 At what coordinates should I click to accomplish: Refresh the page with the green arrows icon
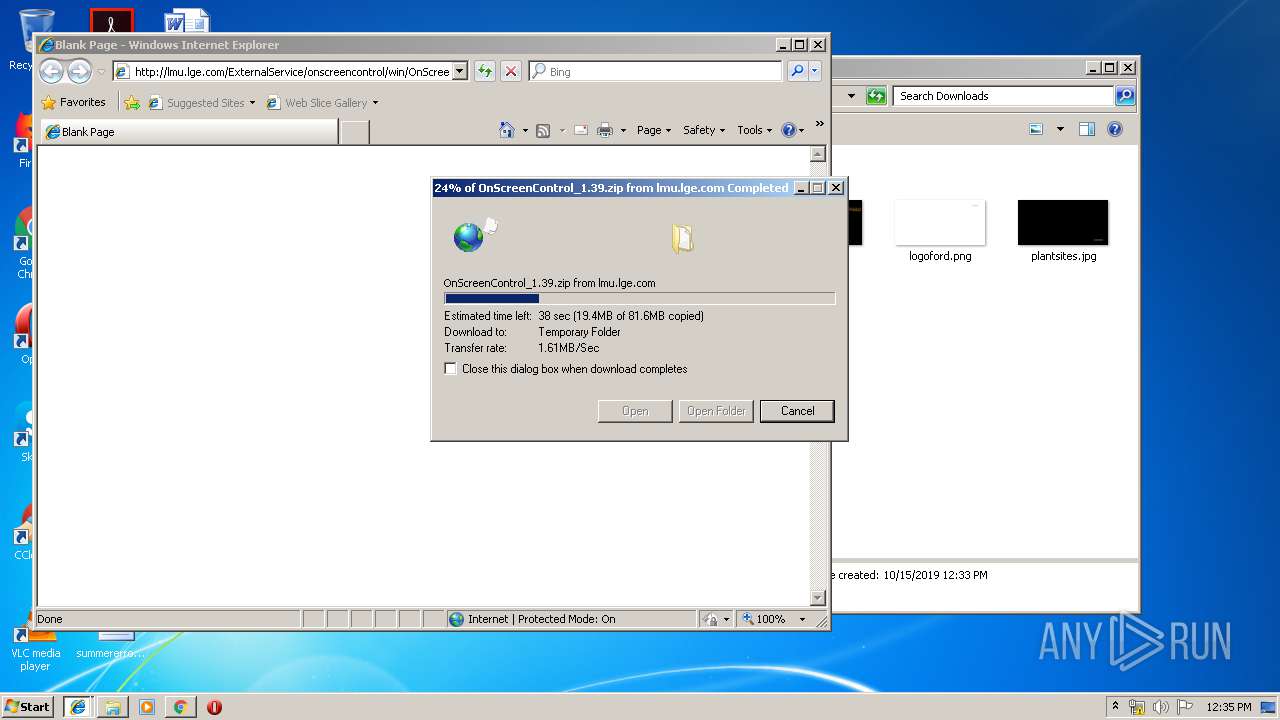pyautogui.click(x=485, y=72)
